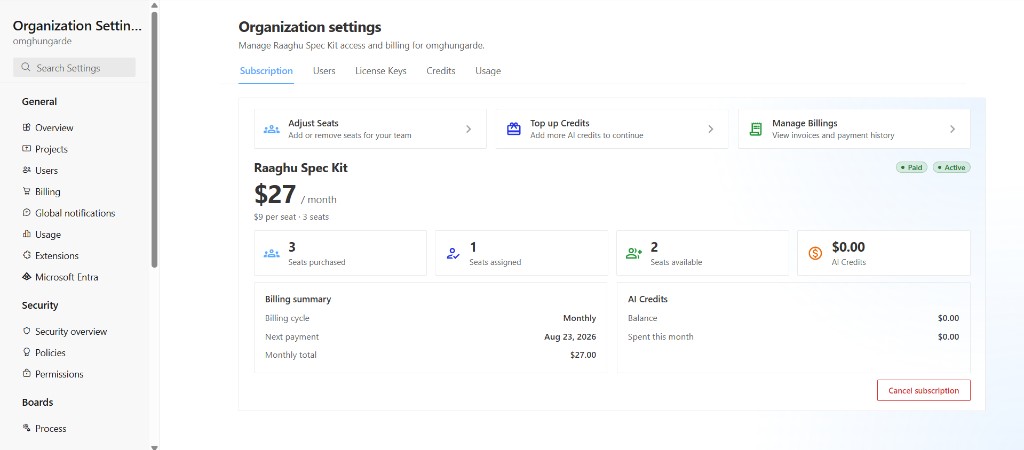Click the Policies lightbulb icon

26,352
